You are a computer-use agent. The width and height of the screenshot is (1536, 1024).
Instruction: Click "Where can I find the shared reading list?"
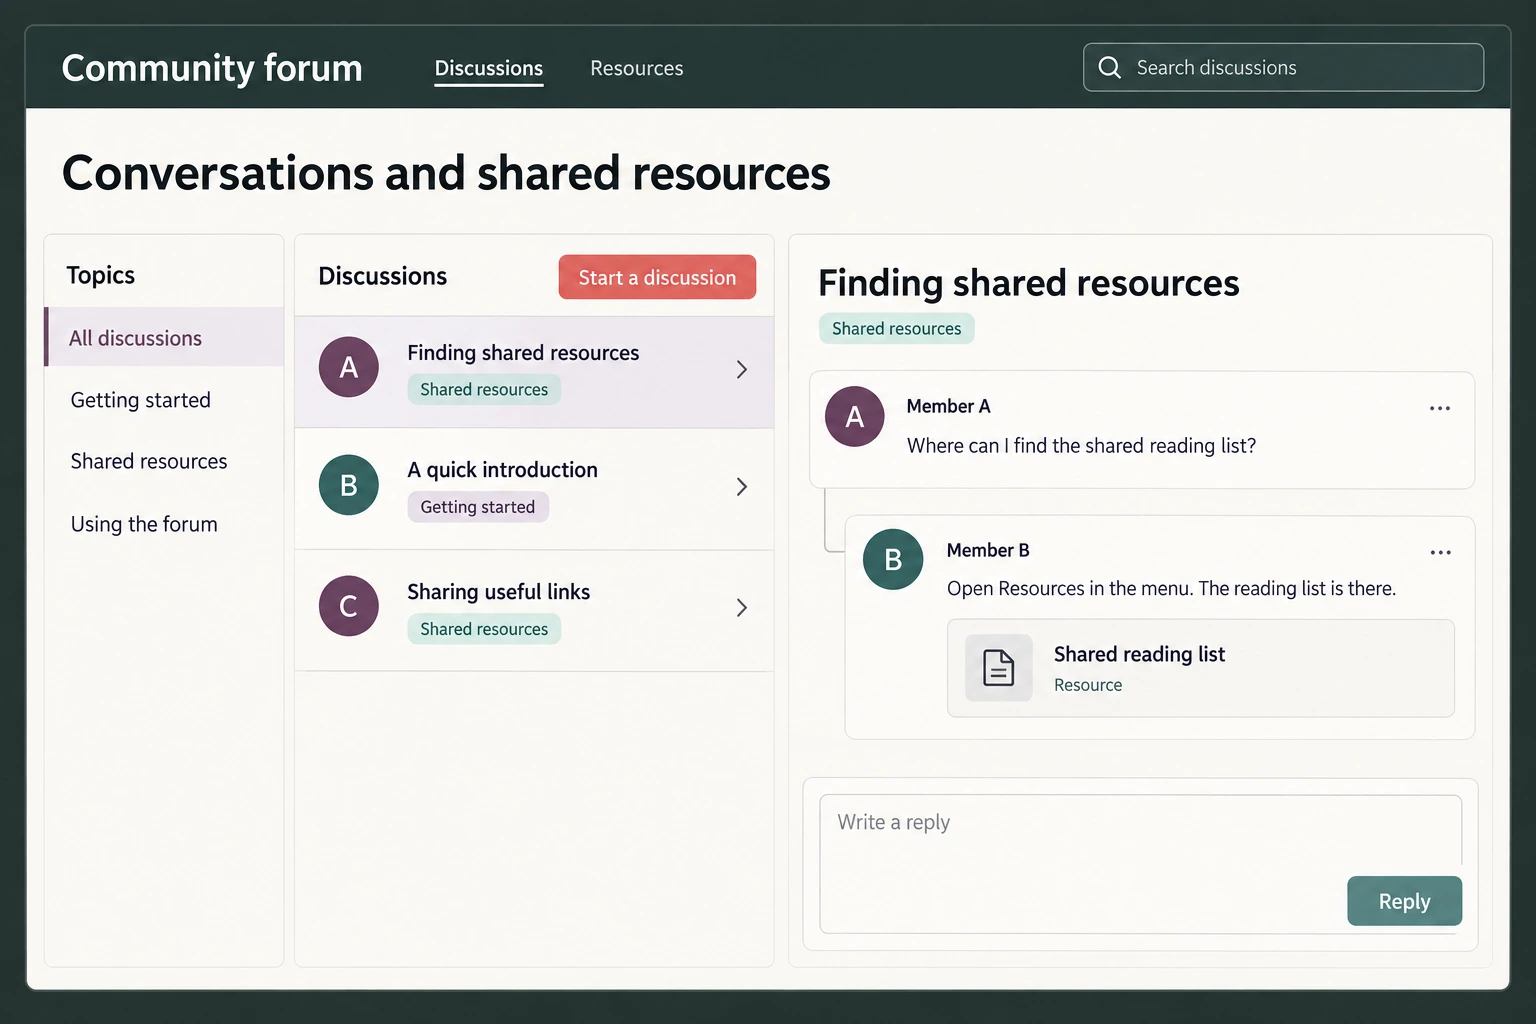1081,446
